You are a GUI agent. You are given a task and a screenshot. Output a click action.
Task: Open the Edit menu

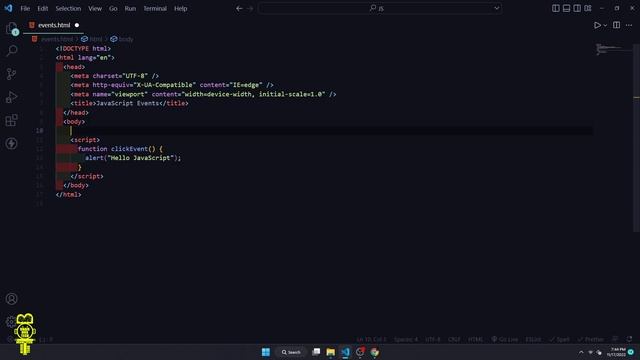tap(42, 8)
